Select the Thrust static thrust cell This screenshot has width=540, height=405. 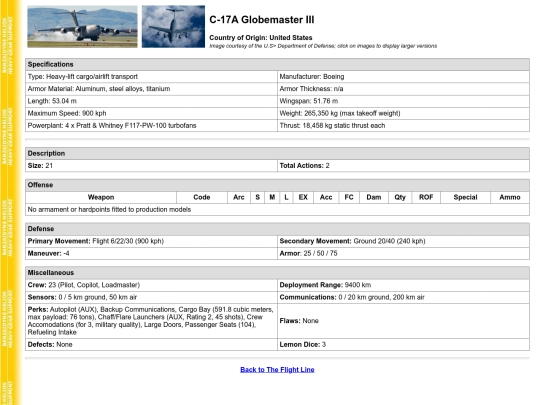pyautogui.click(x=403, y=125)
